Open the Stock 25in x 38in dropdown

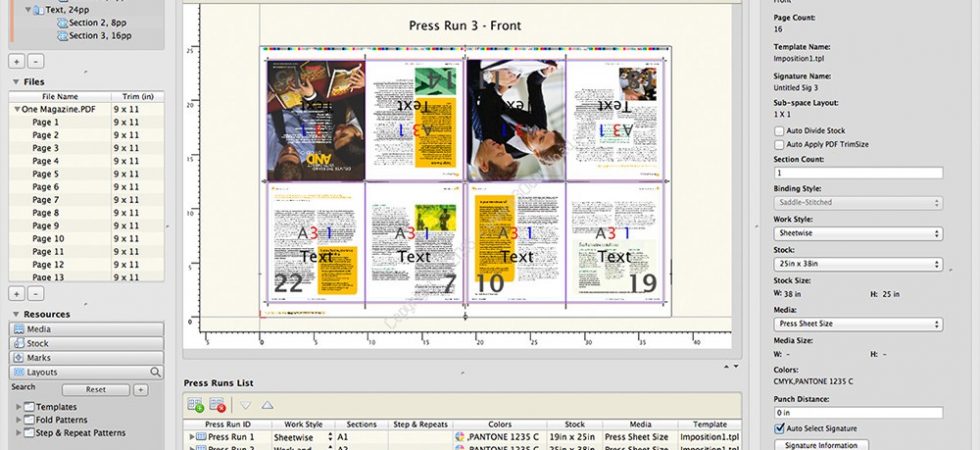(858, 264)
